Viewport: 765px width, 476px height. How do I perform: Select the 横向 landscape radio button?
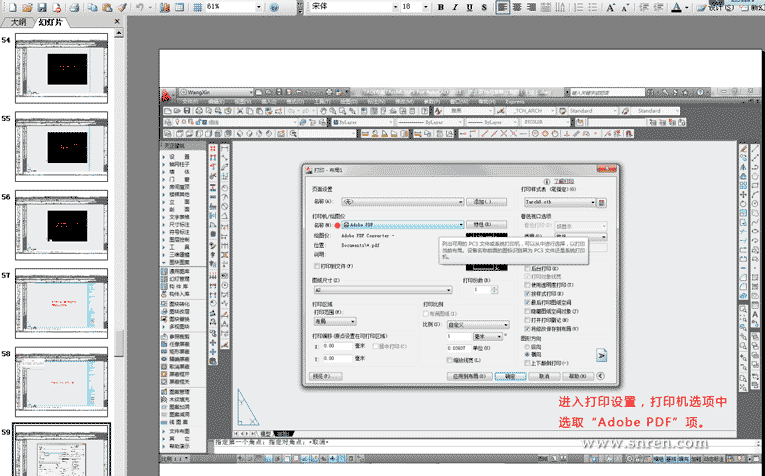[x=527, y=355]
